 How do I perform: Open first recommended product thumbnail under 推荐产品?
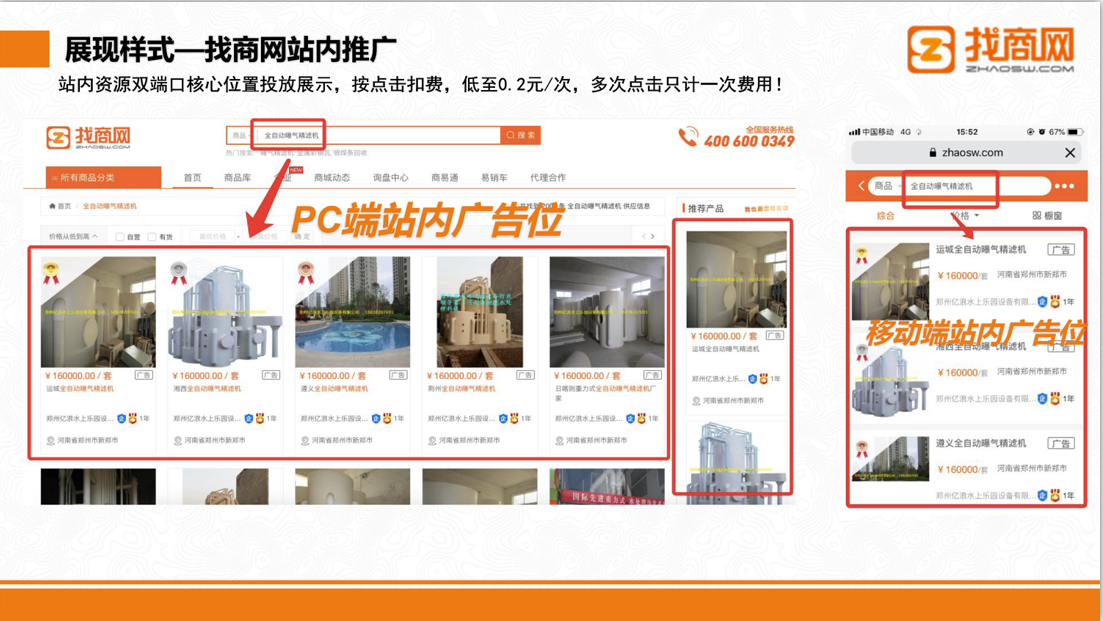pyautogui.click(x=737, y=279)
